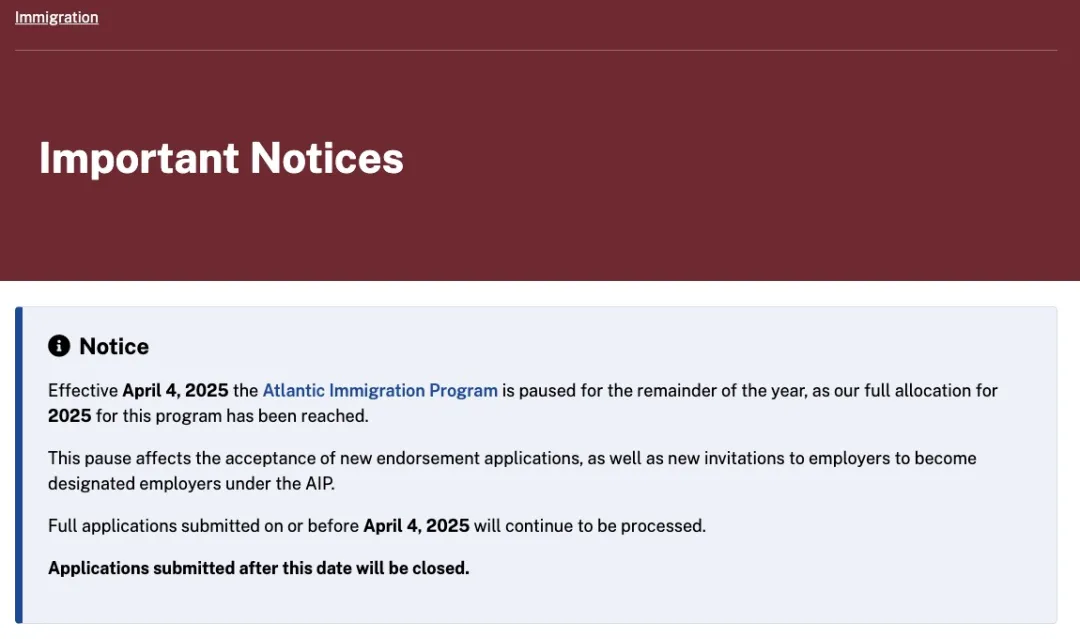This screenshot has height=639, width=1080.
Task: Click bold April 4, 2025 after Effective
Action: (x=175, y=390)
